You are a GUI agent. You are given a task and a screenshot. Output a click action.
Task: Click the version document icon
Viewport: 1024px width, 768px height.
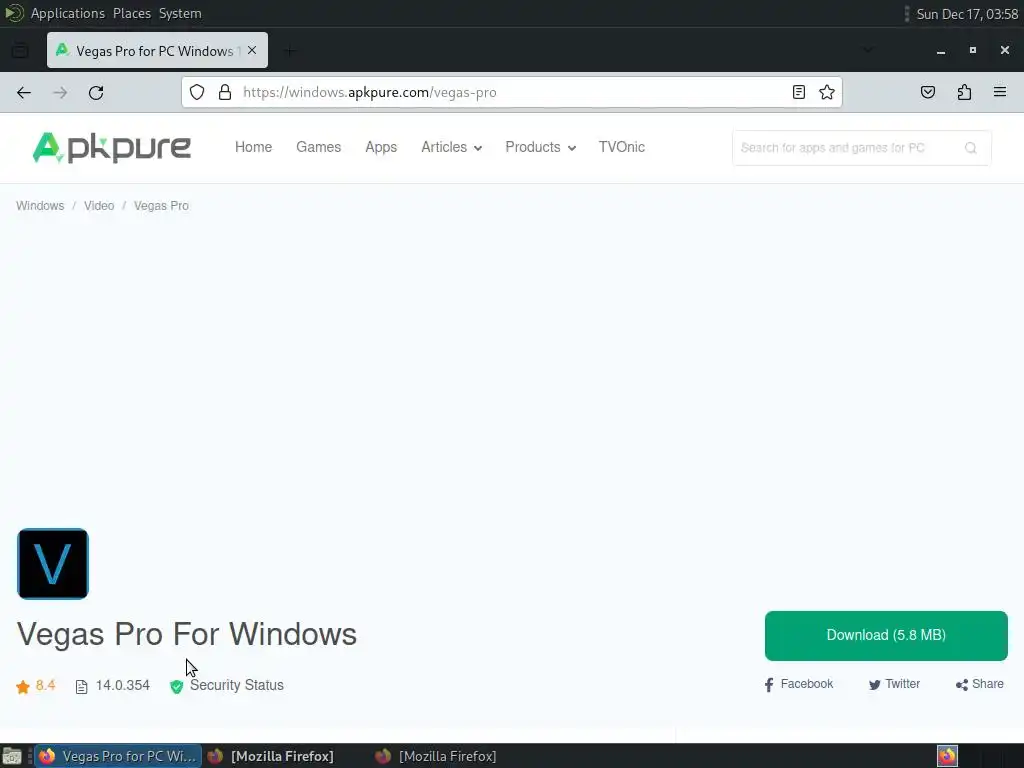tap(82, 686)
